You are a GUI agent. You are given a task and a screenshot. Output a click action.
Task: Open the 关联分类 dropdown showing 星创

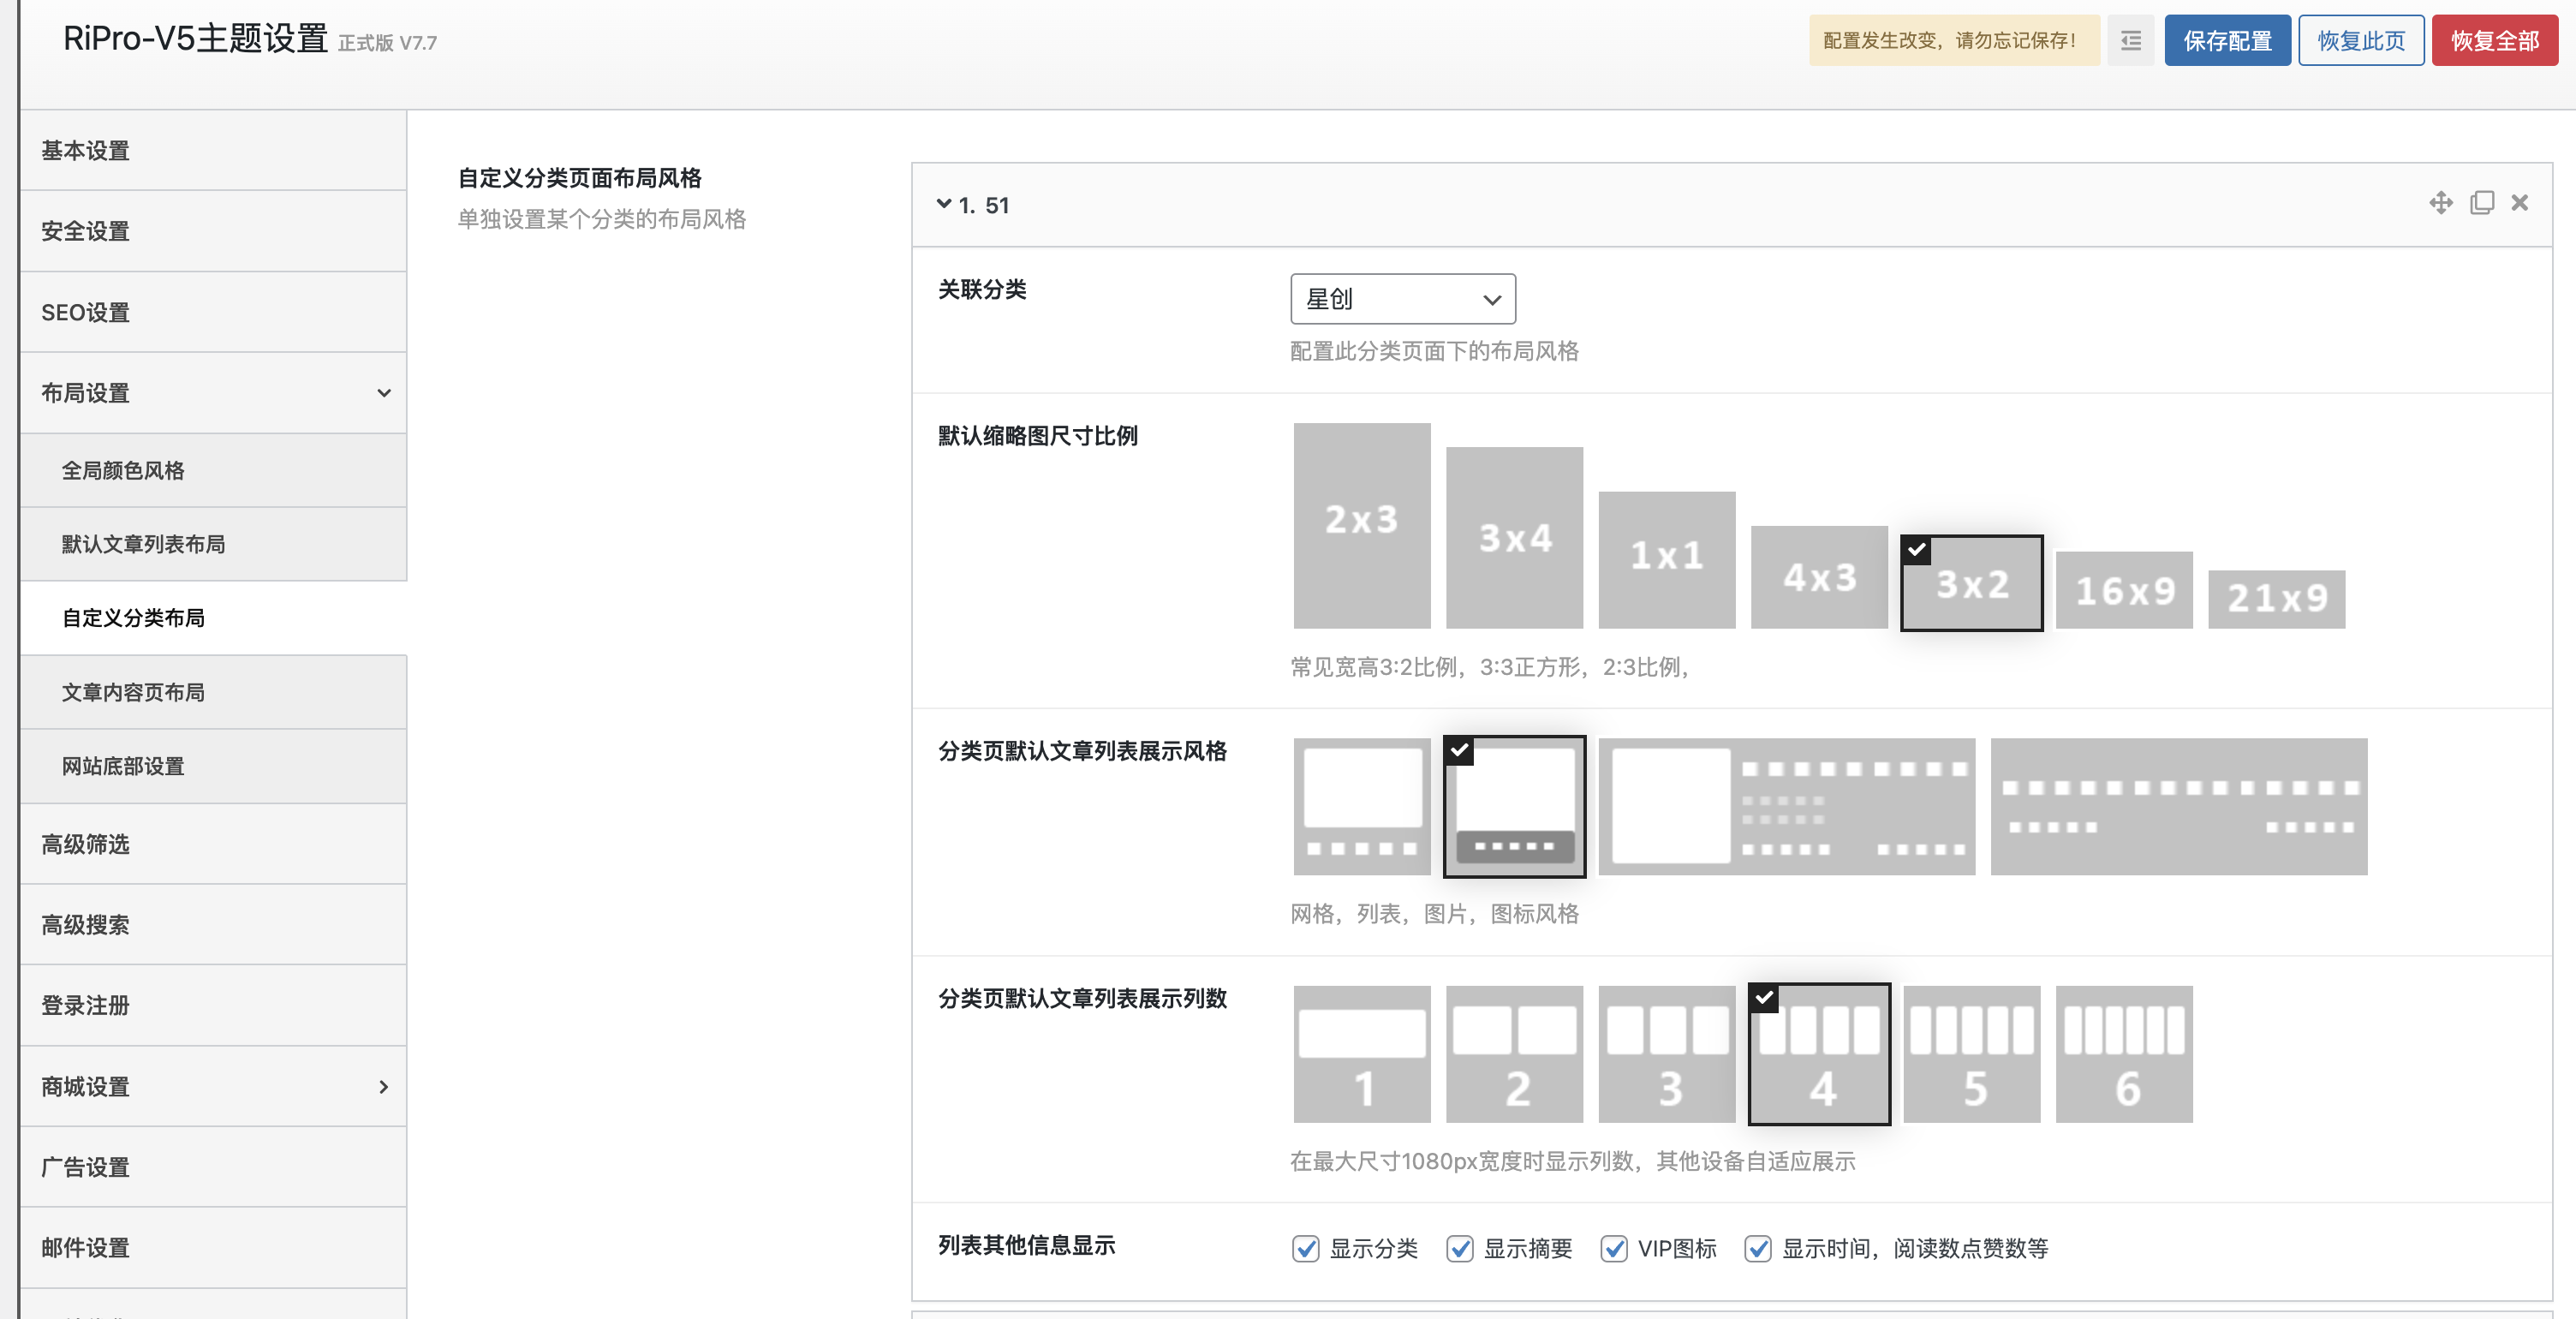[1402, 299]
